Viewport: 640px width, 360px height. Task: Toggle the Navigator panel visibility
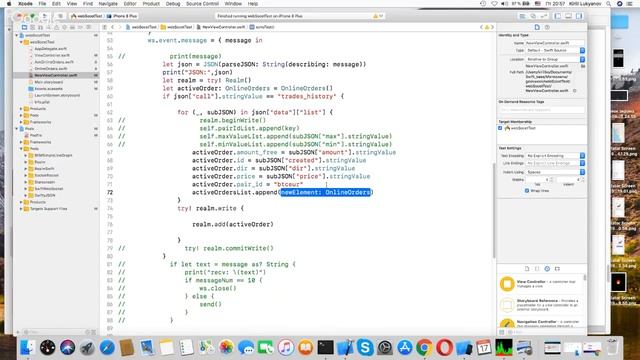(x=558, y=16)
